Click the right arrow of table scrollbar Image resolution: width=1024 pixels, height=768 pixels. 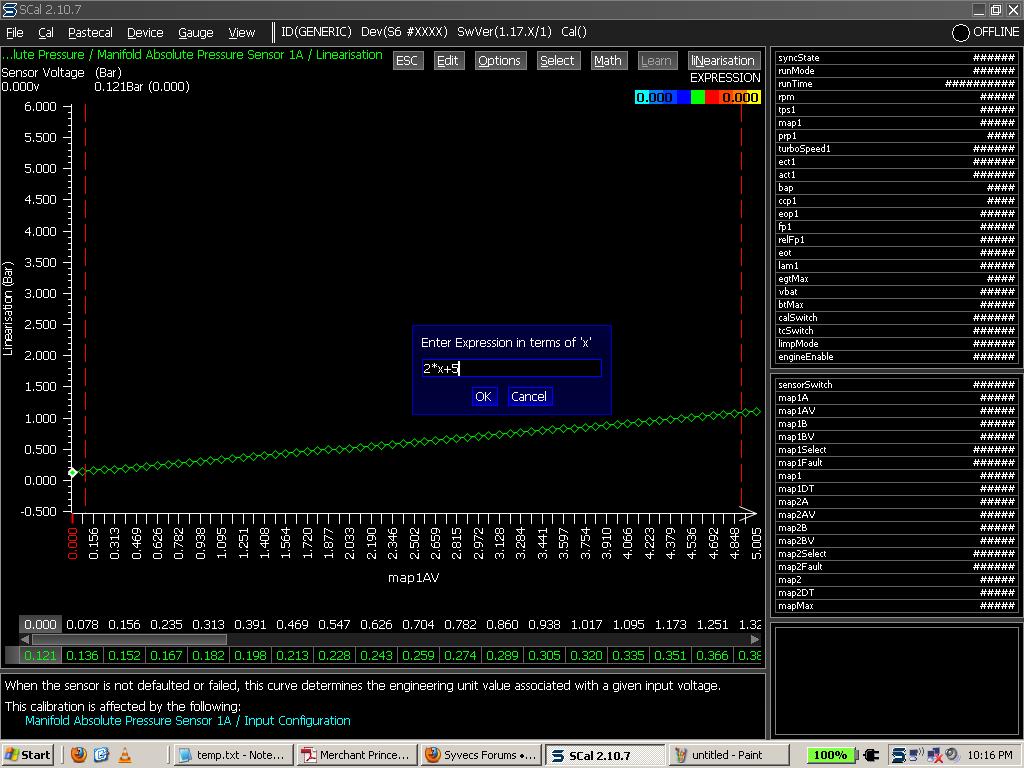[x=755, y=639]
